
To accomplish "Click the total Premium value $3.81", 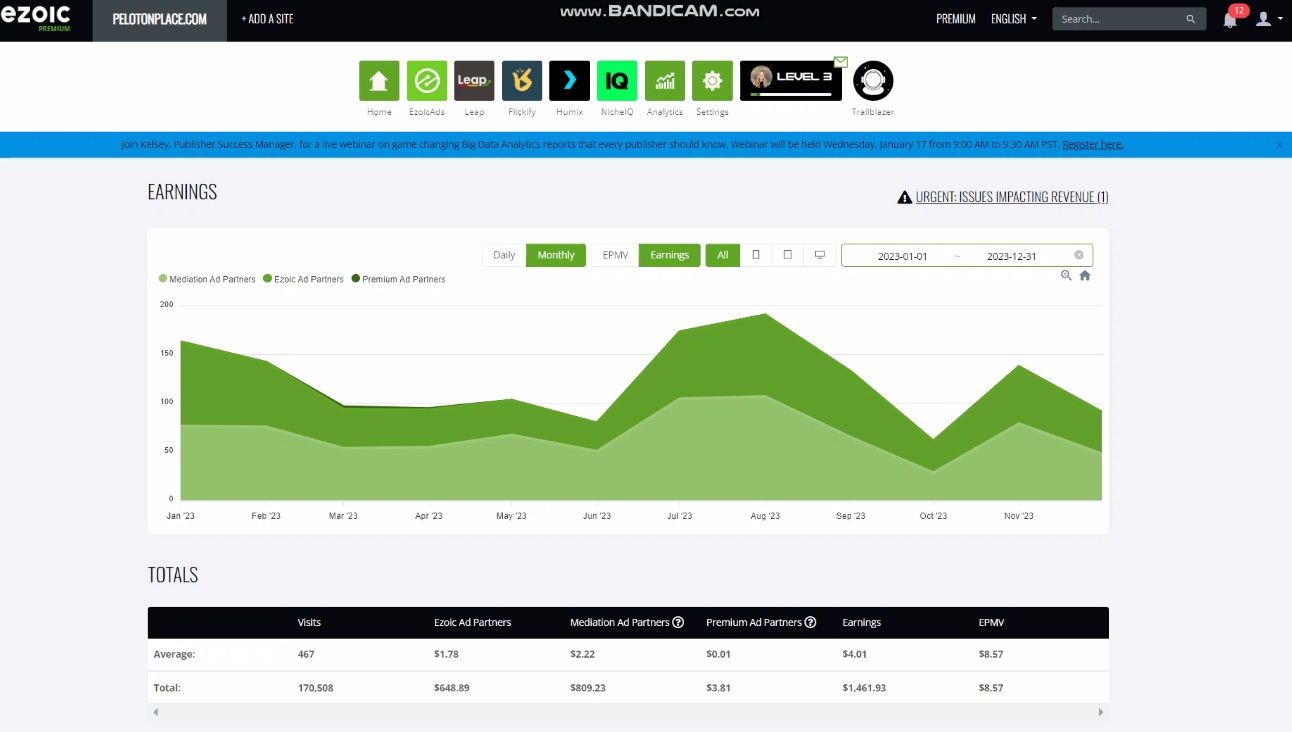I will 719,688.
